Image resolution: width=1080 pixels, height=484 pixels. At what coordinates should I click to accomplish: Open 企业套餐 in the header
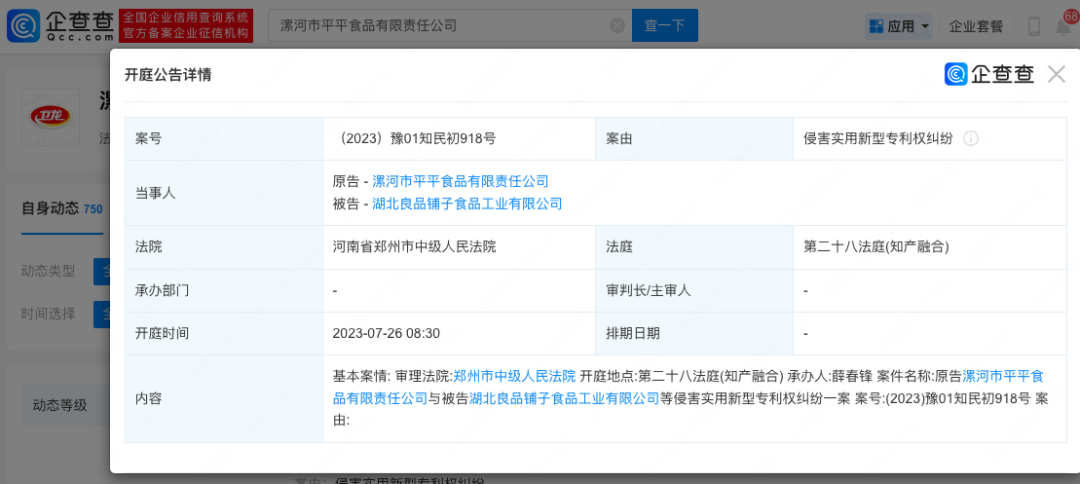coord(976,26)
